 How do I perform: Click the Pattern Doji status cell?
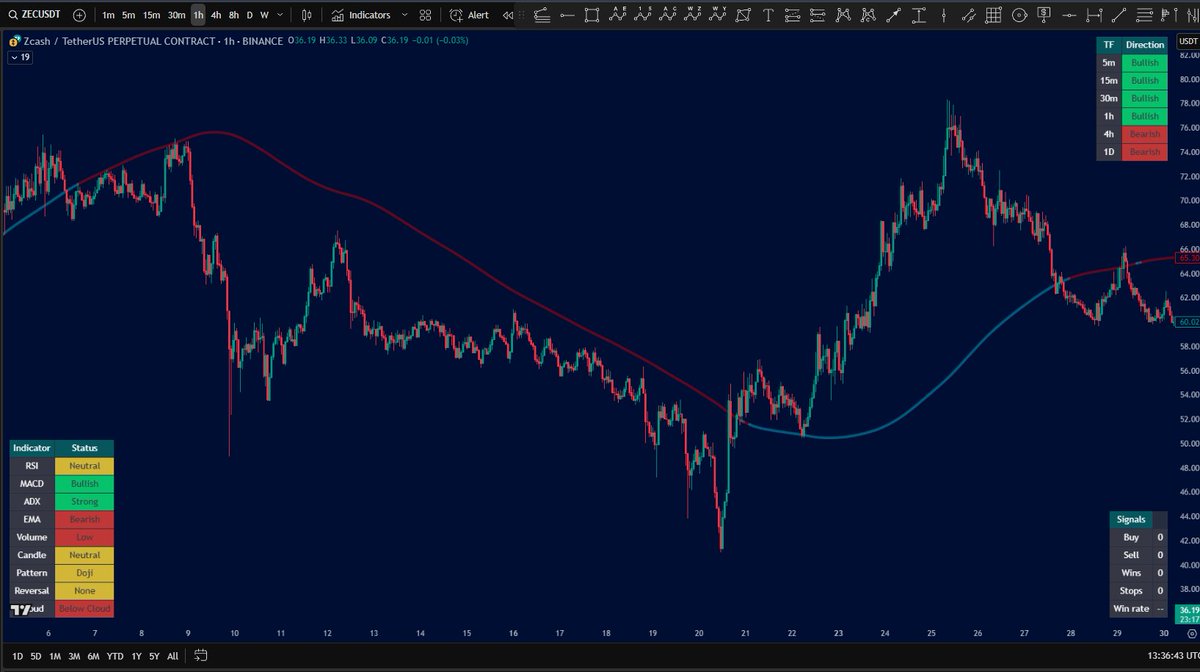pos(84,573)
